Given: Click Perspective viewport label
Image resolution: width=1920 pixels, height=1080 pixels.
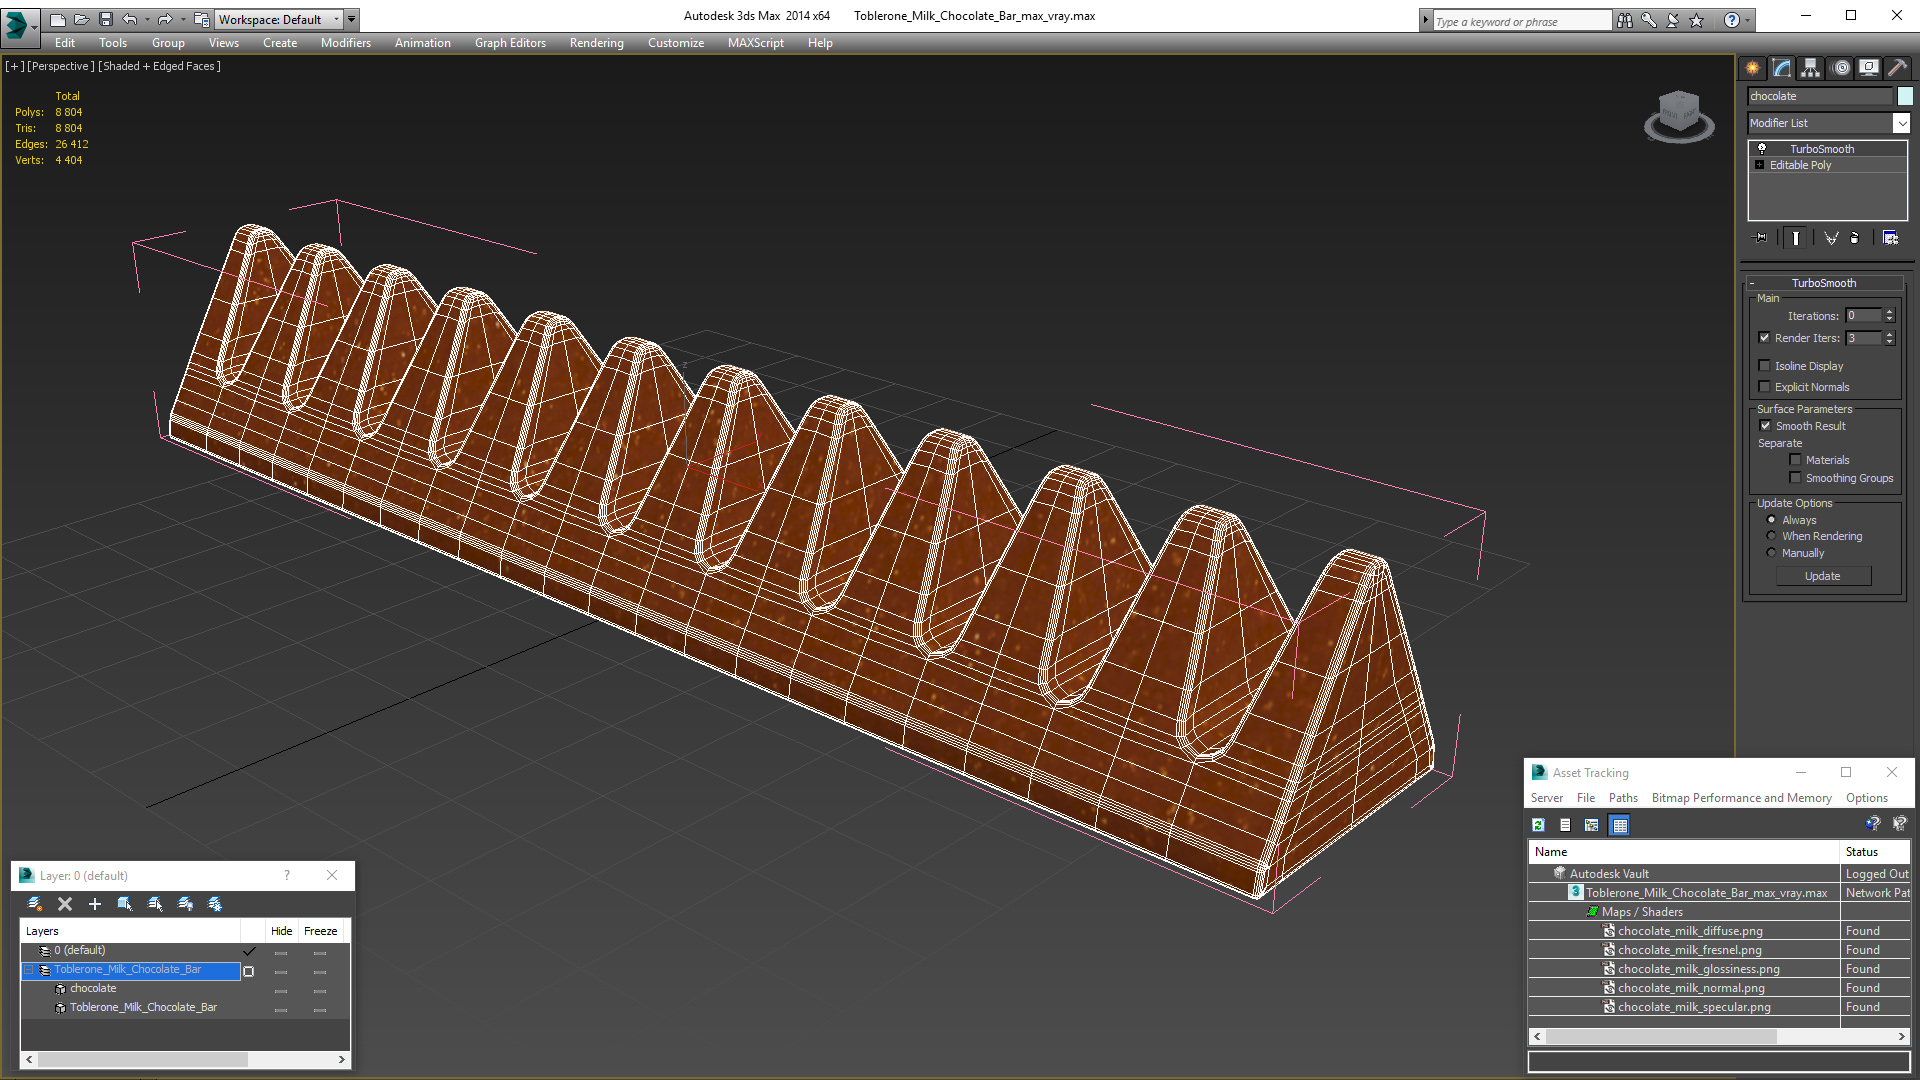Looking at the screenshot, I should (61, 66).
